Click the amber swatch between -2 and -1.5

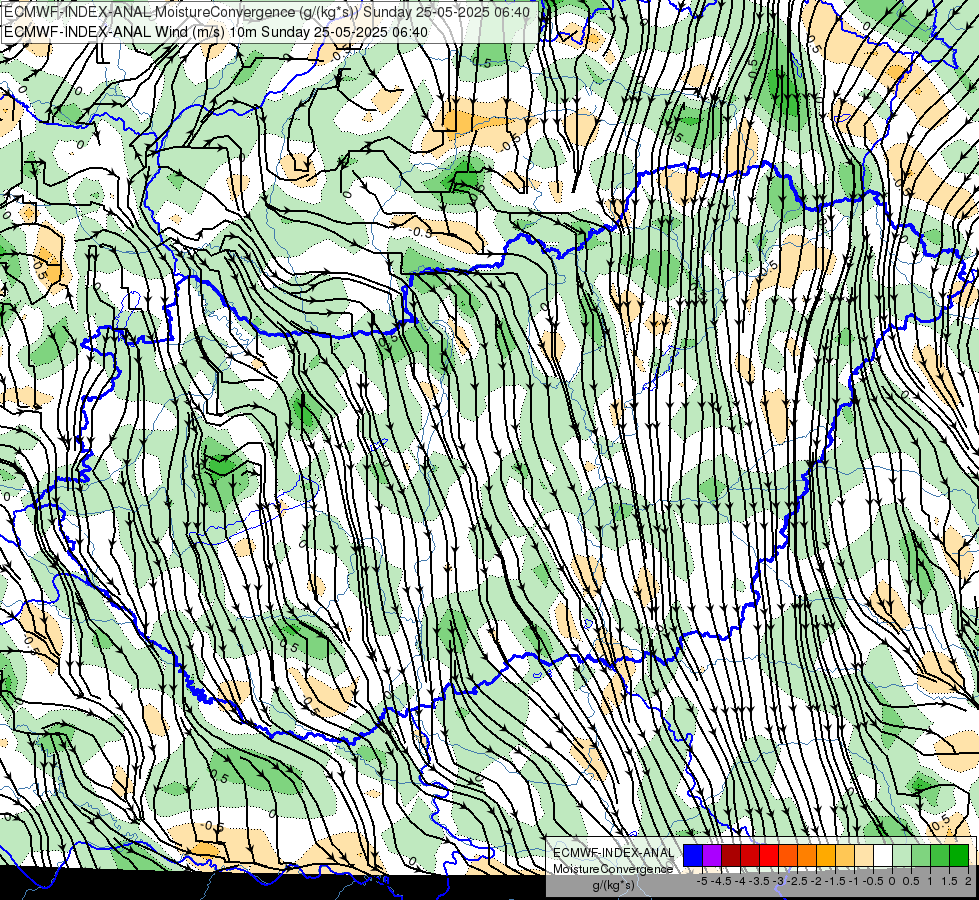pos(826,855)
